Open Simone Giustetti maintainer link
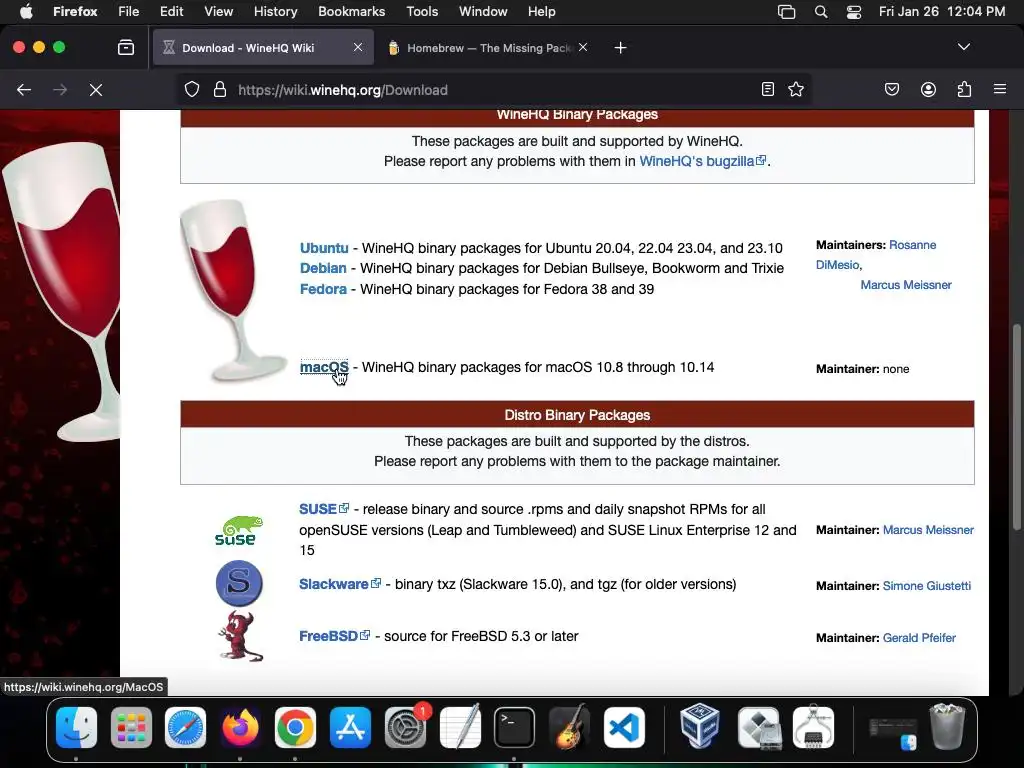This screenshot has height=768, width=1024. click(x=927, y=586)
